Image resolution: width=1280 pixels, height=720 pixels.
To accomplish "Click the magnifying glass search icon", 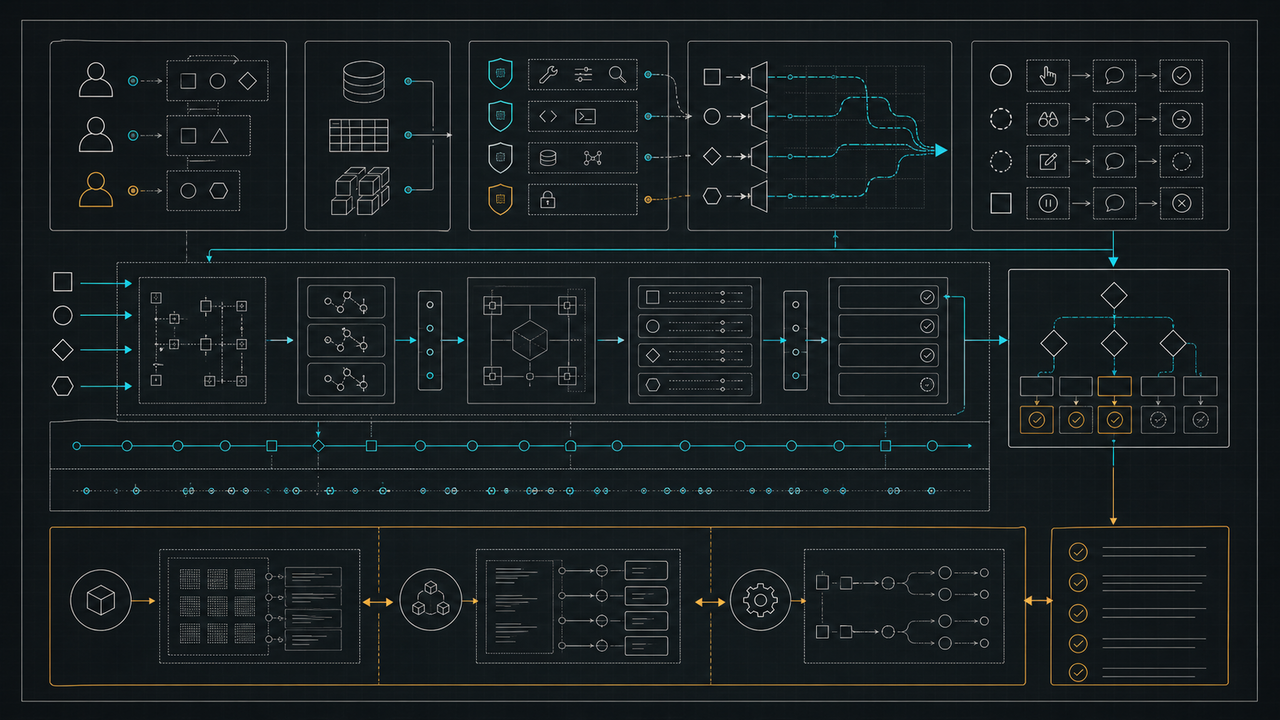I will pos(618,74).
